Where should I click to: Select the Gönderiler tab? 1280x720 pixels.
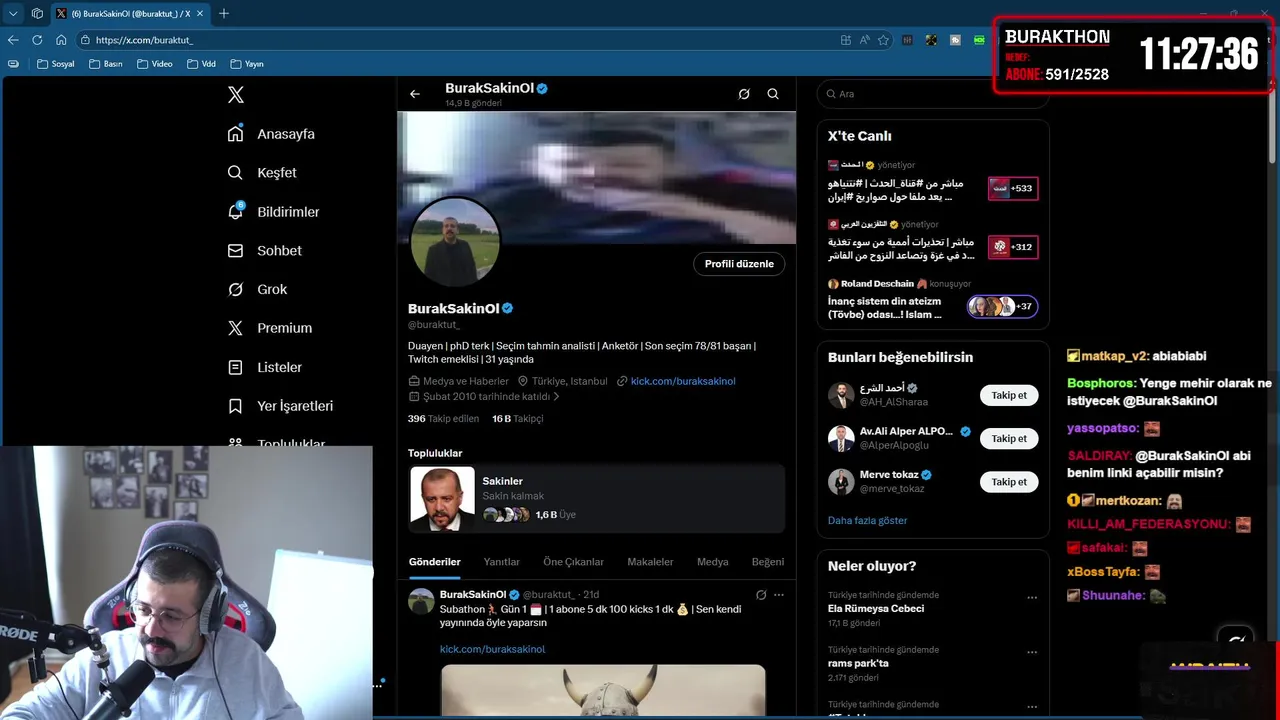434,562
